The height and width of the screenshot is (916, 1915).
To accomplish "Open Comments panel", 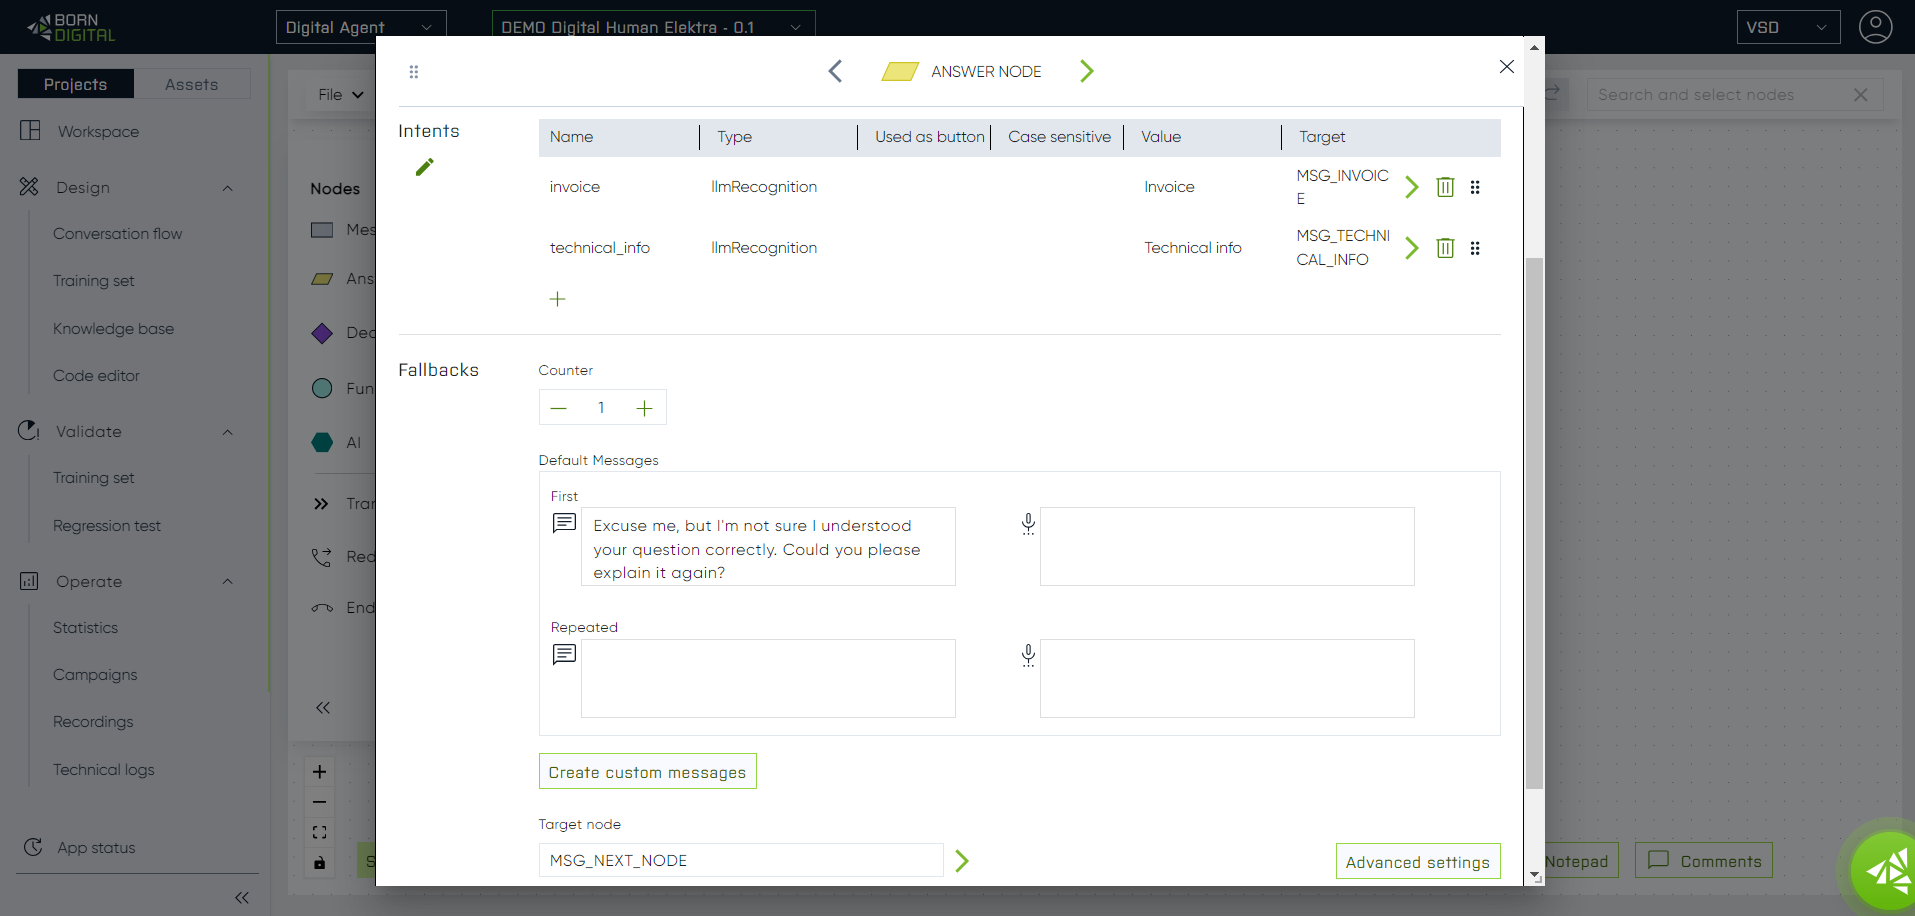I will [x=1704, y=861].
